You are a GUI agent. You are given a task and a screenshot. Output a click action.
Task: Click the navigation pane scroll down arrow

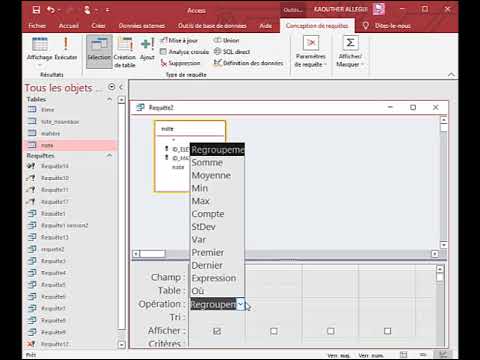coord(122,344)
